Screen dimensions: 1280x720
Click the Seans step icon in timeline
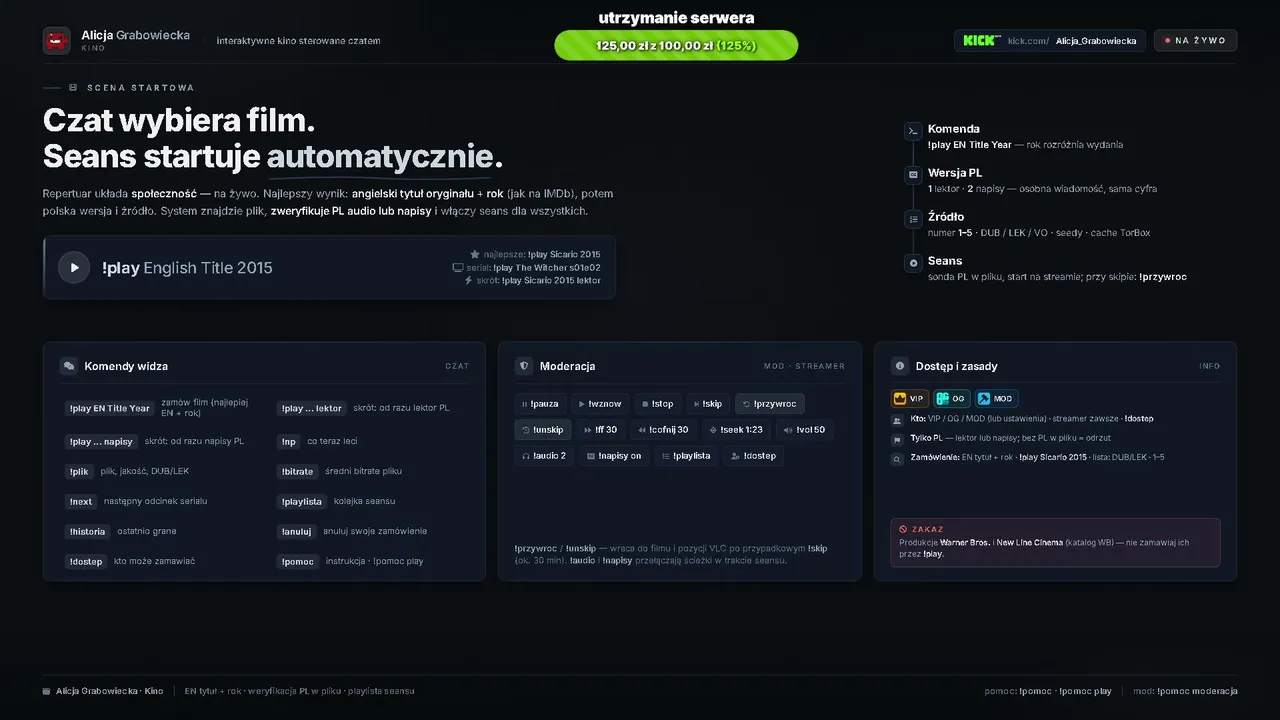tap(913, 263)
